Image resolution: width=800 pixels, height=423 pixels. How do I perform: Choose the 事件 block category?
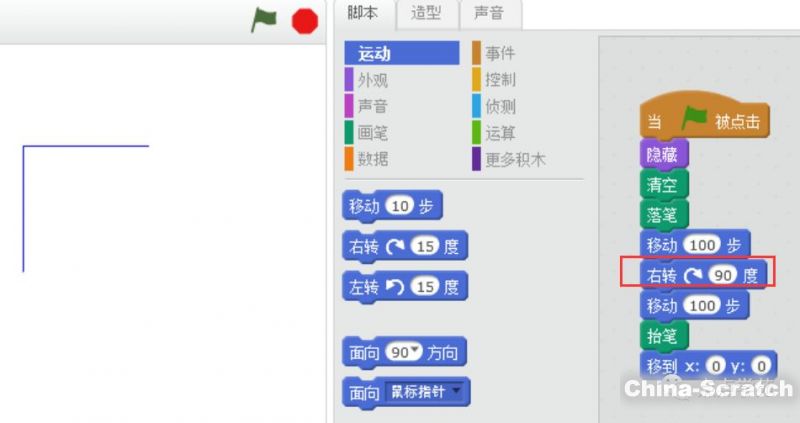[x=500, y=54]
